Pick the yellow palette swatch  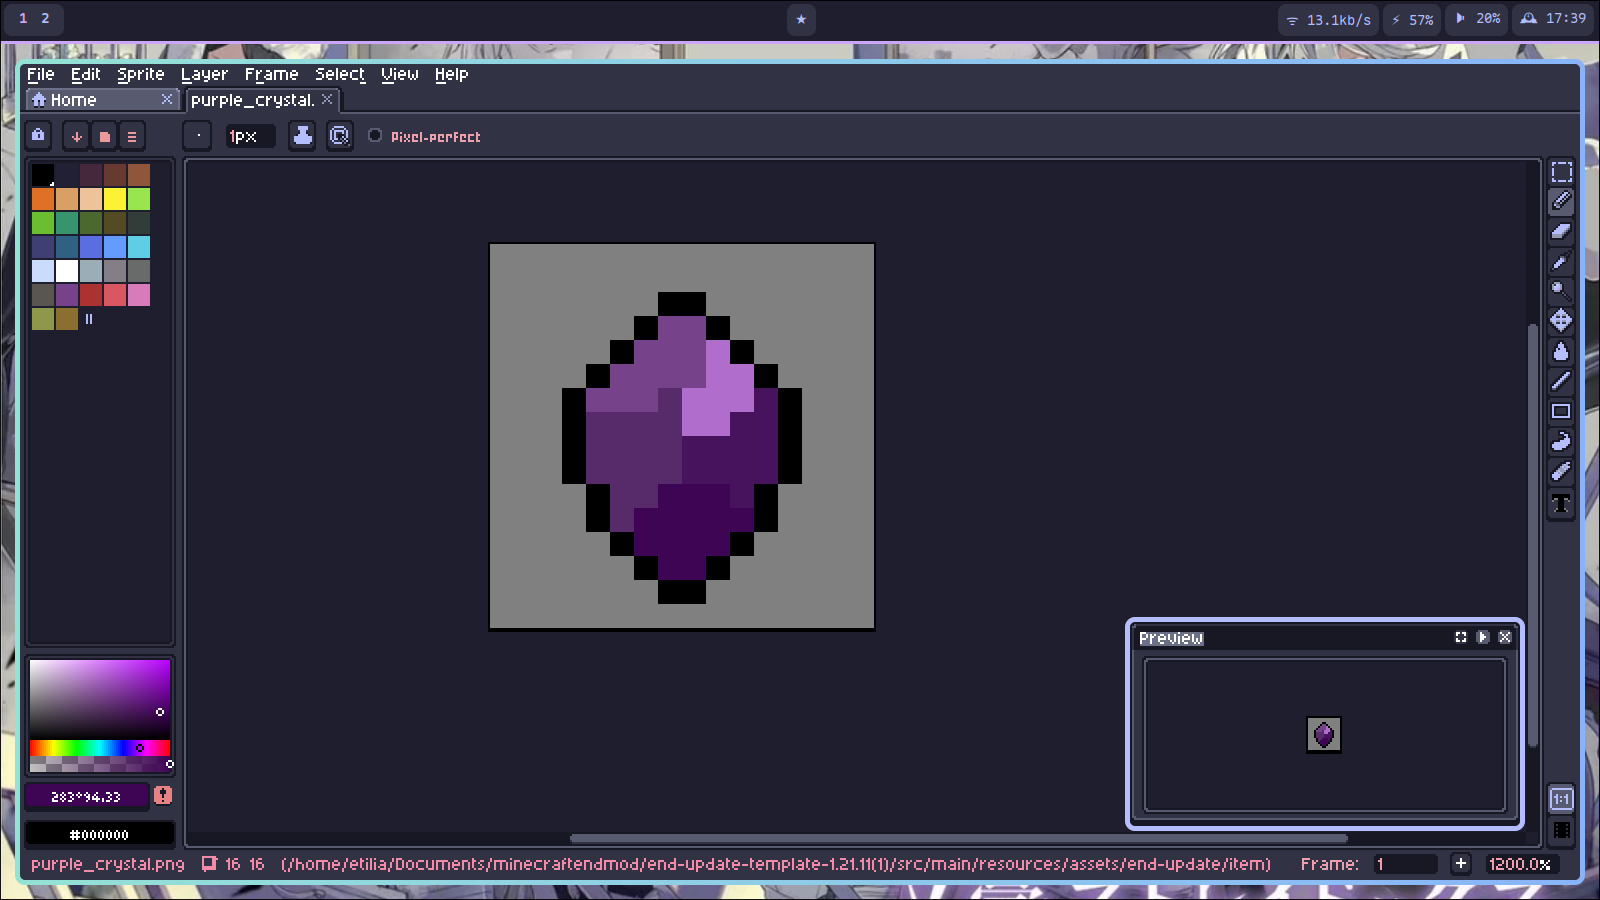115,199
